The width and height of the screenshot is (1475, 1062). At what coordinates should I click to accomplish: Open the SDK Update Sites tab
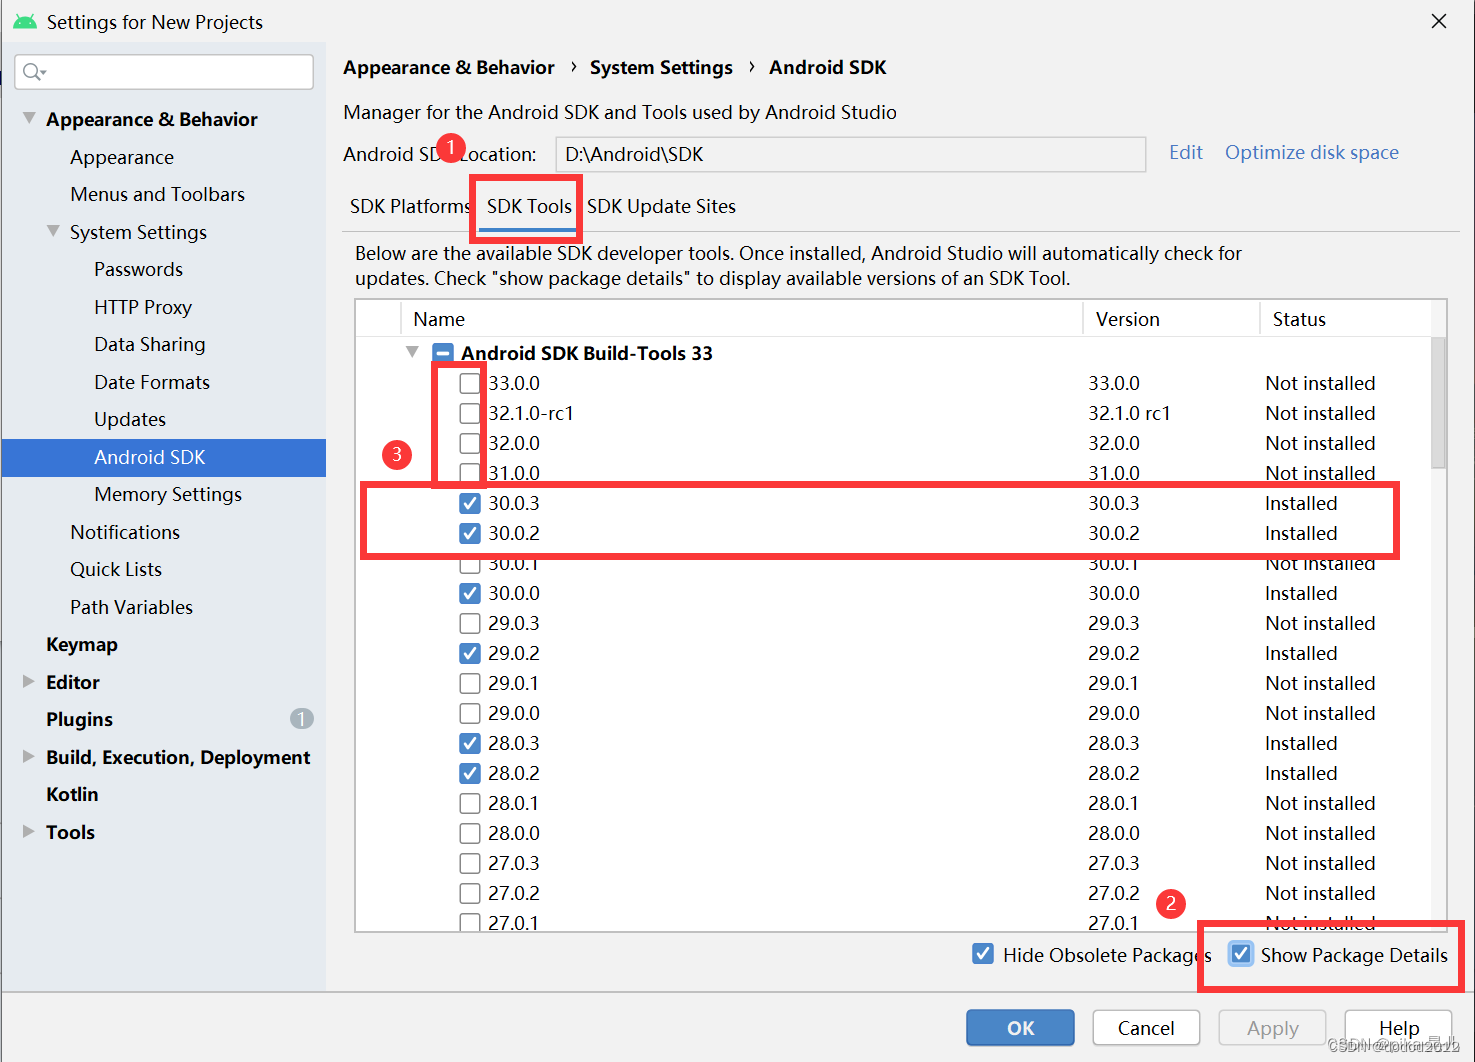[661, 206]
